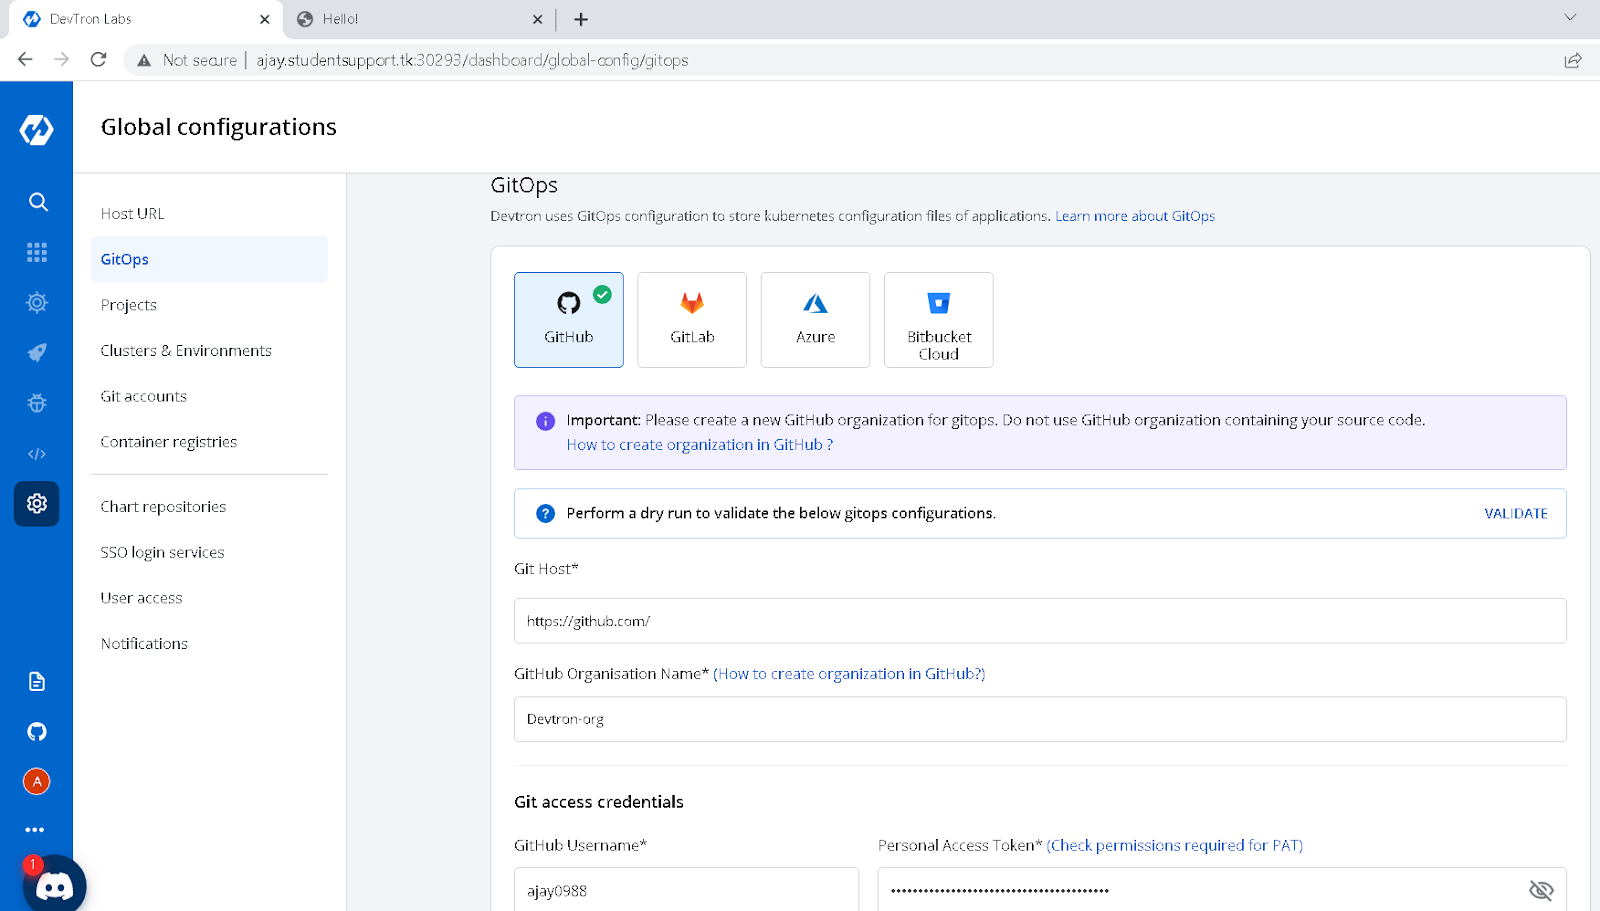Switch to the Hello! browser tab
Viewport: 1600px width, 911px height.
[x=418, y=19]
